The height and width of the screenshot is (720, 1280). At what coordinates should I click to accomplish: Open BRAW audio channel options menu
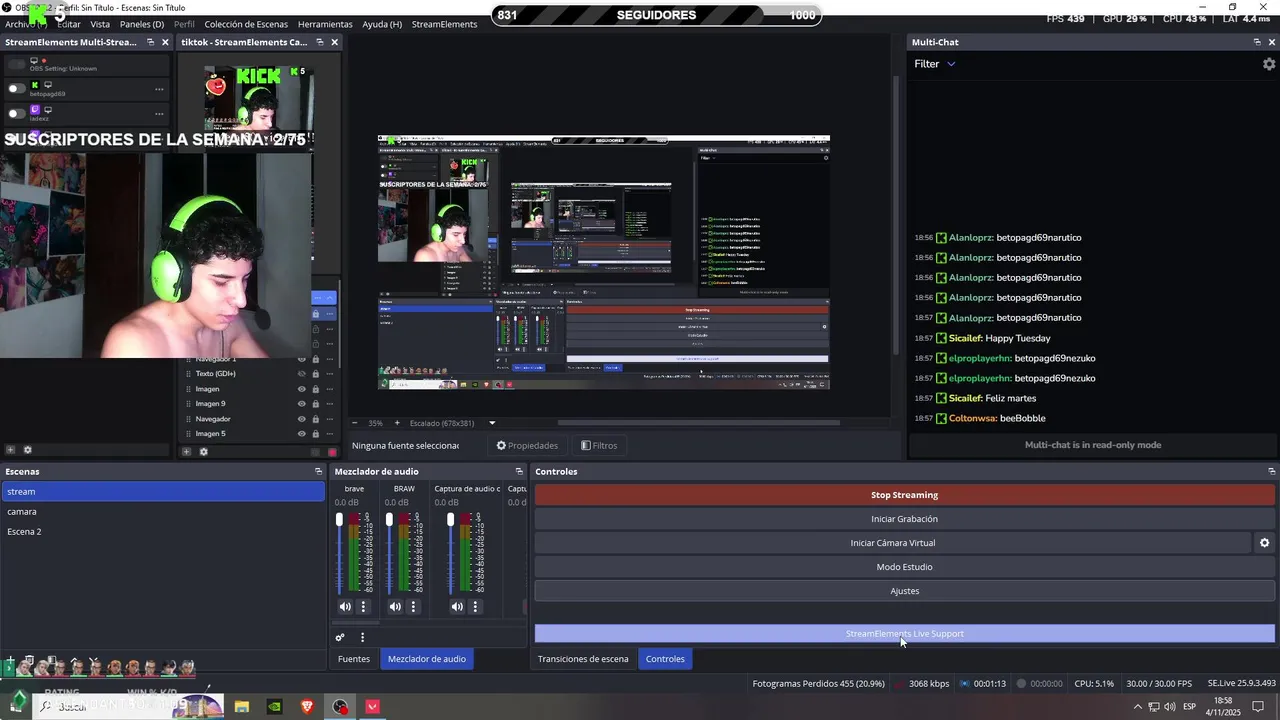pyautogui.click(x=413, y=606)
